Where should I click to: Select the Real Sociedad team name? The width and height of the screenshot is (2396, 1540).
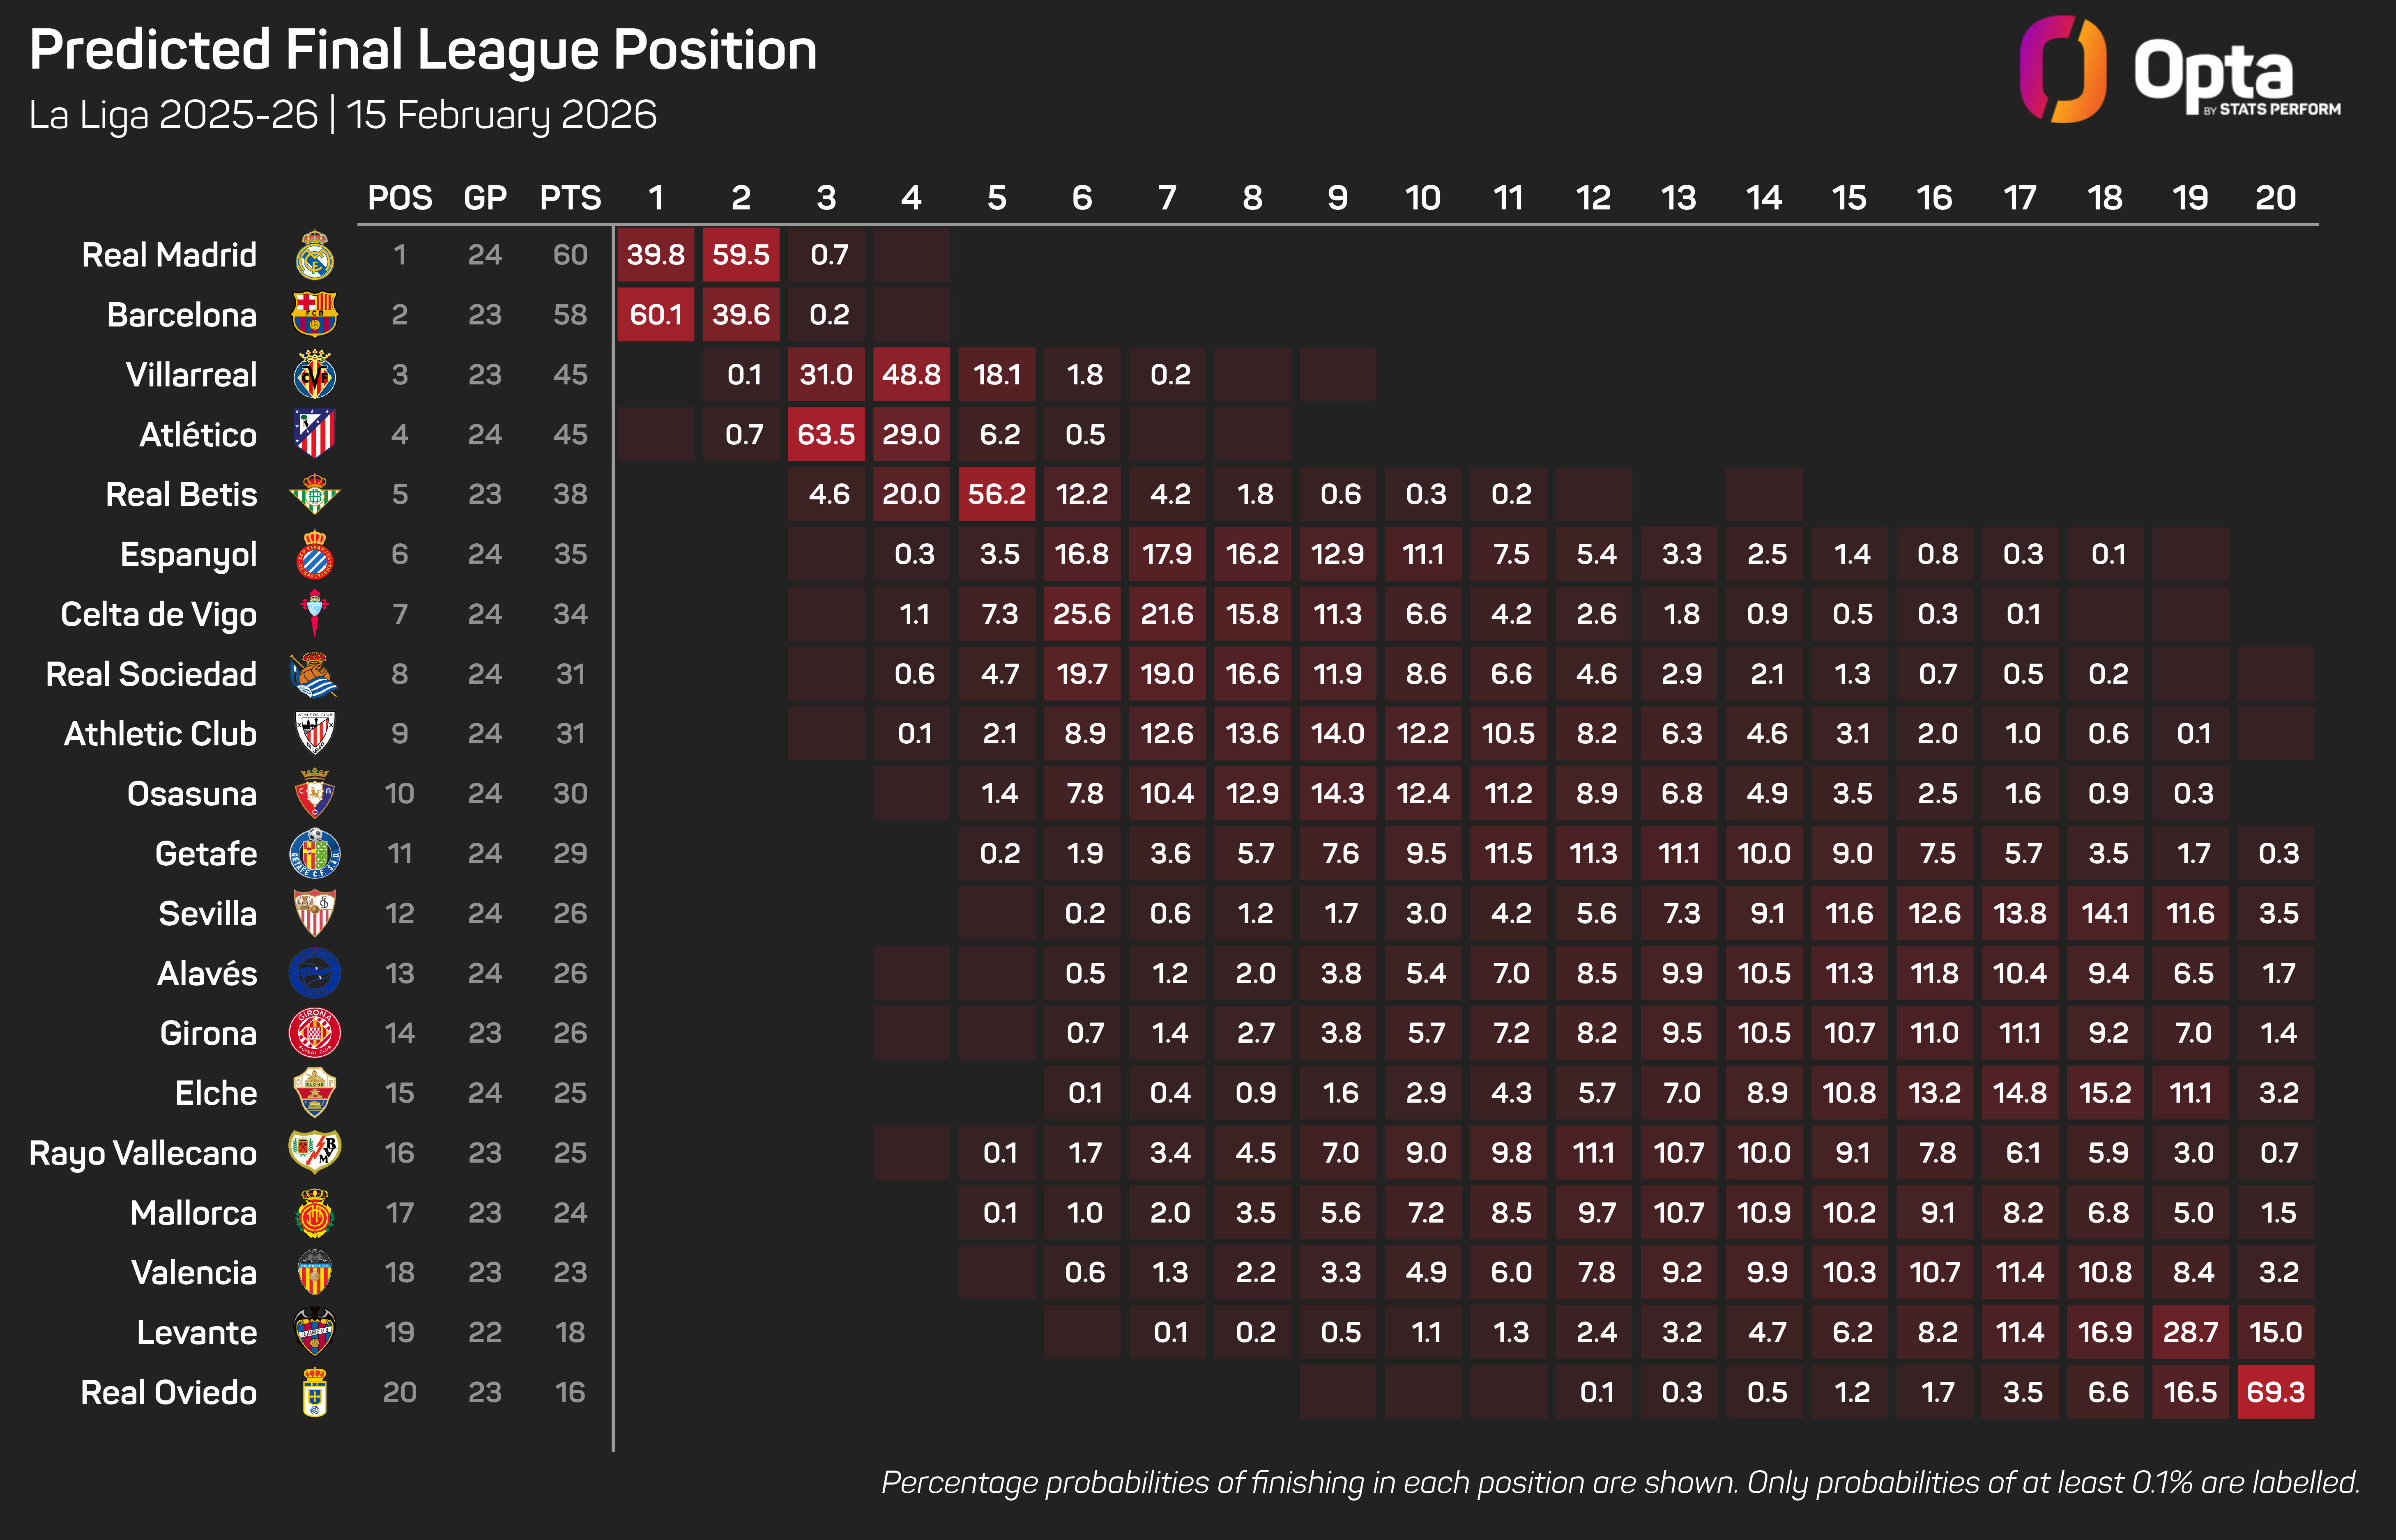click(151, 674)
